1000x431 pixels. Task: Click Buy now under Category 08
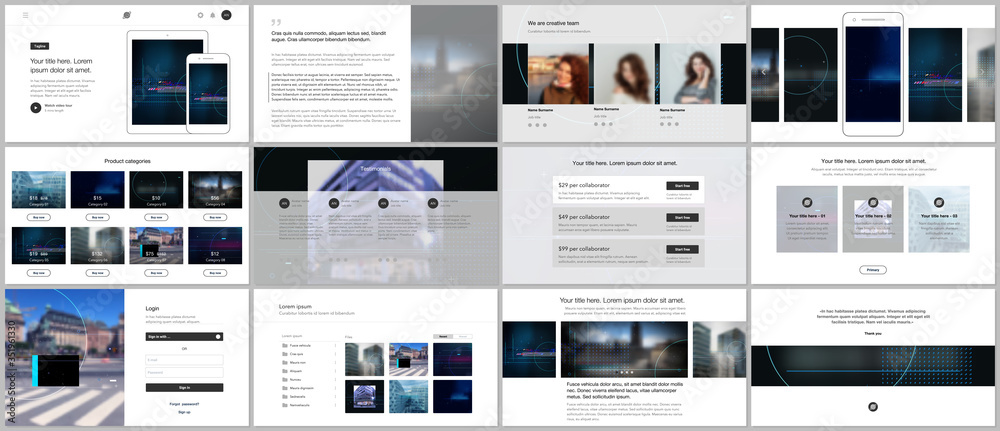[x=215, y=273]
